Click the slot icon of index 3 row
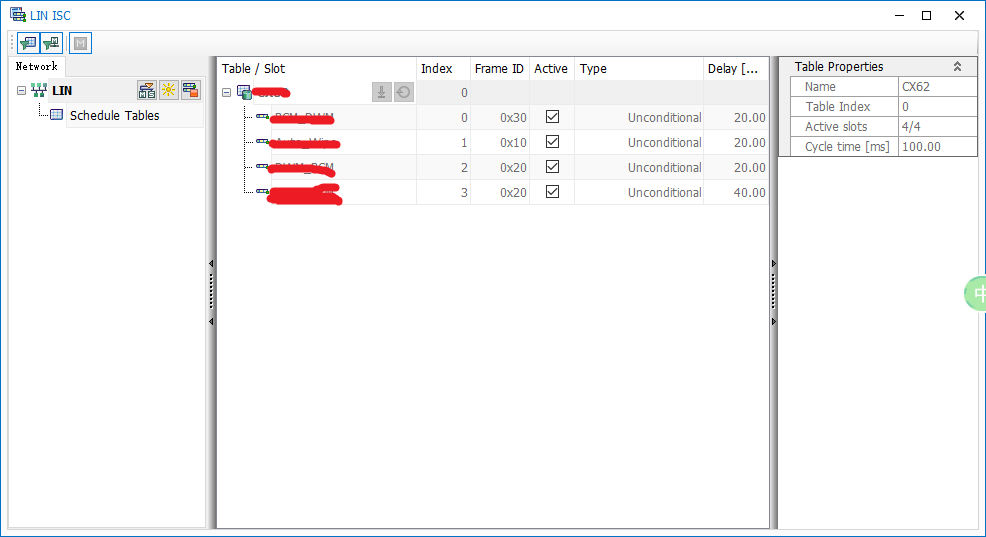 coord(262,192)
